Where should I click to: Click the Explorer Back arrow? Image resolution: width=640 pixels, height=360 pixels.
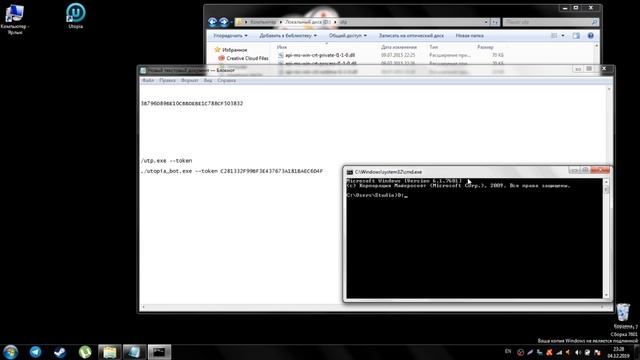pyautogui.click(x=212, y=22)
